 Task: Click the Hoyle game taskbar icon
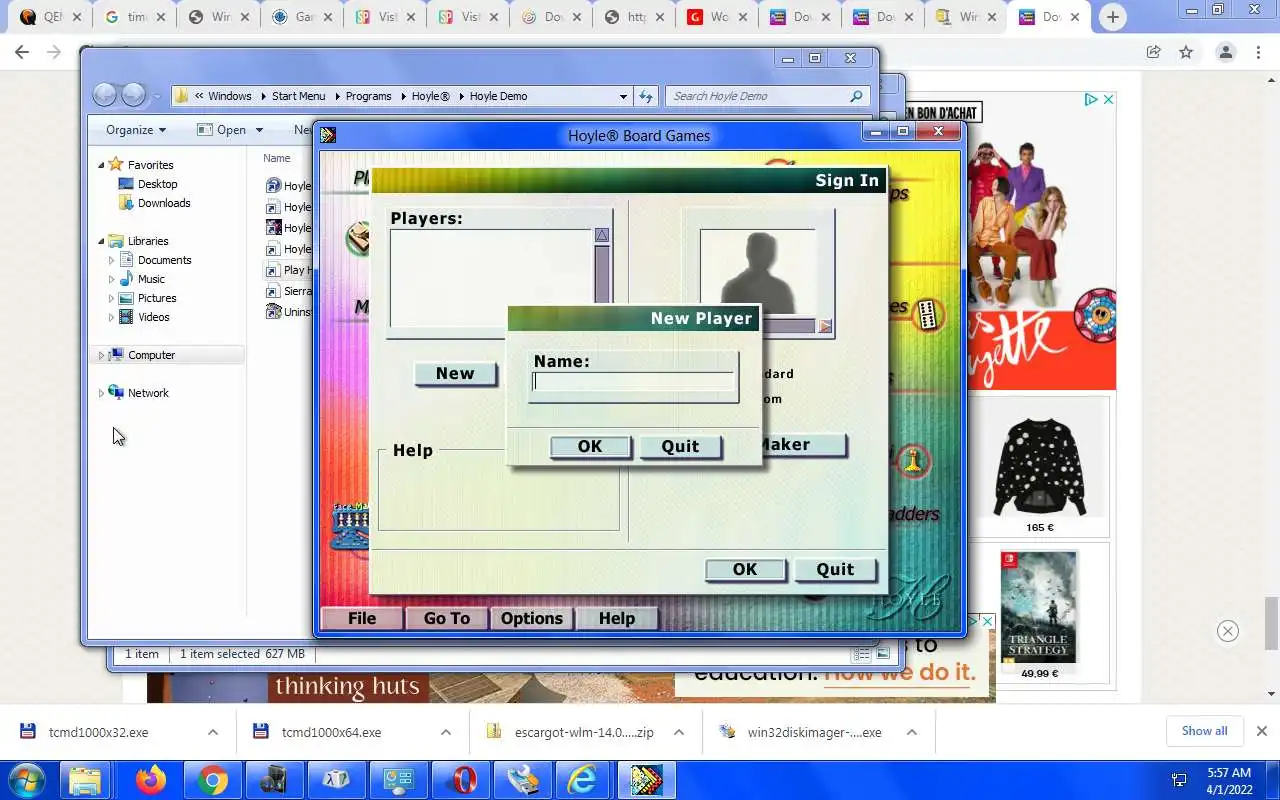(x=646, y=780)
